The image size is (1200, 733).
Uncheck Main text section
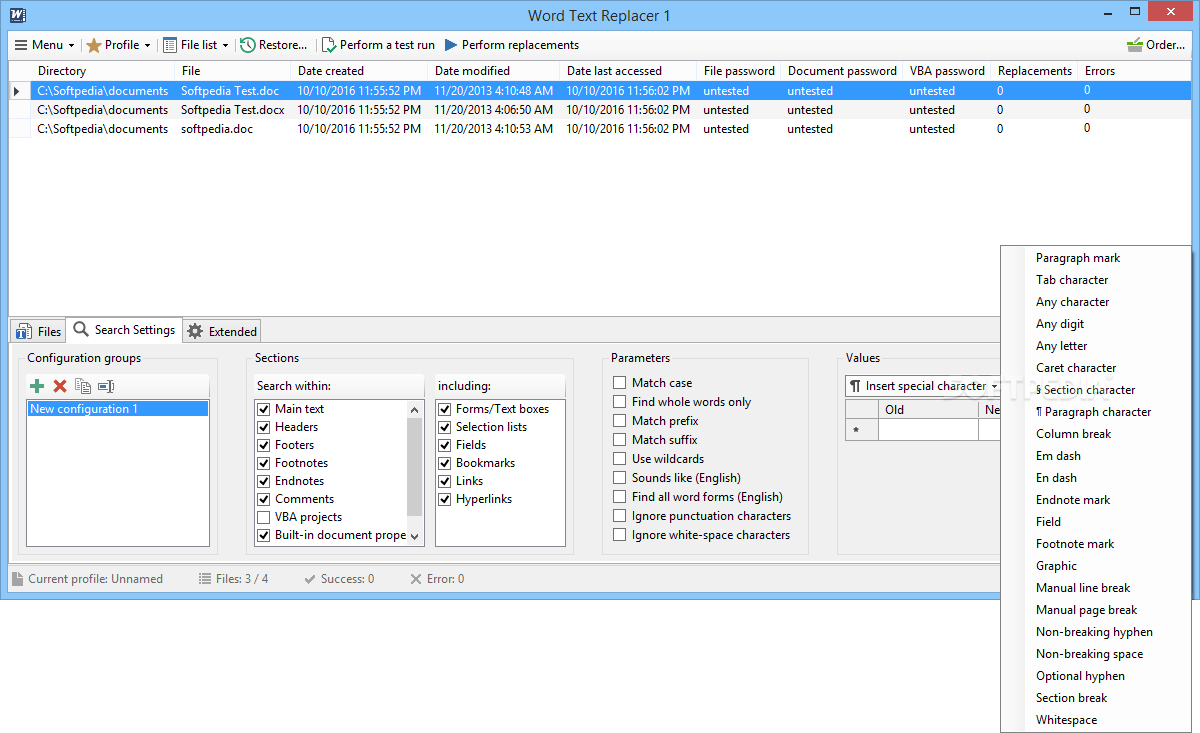[264, 409]
